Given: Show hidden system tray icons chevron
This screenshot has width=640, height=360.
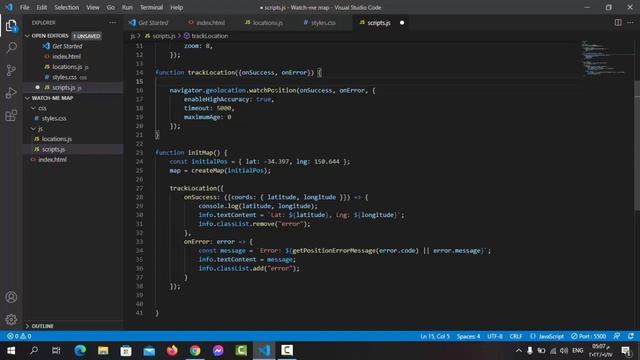Looking at the screenshot, I should coord(518,351).
